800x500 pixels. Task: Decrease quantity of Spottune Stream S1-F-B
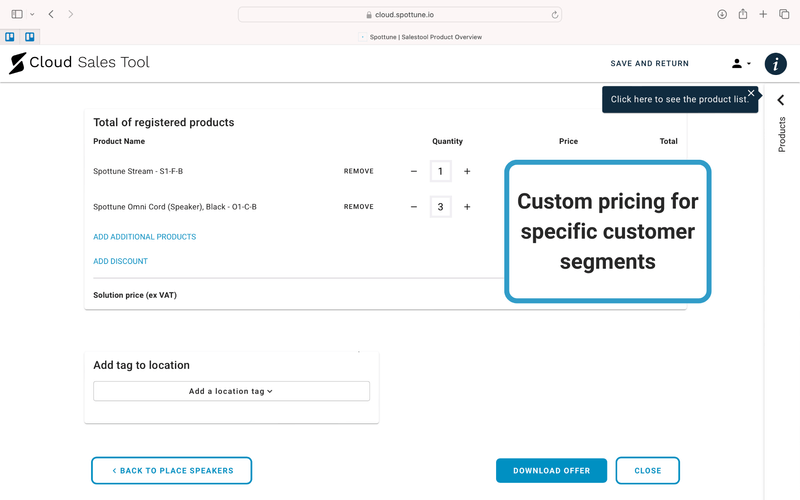pos(414,171)
